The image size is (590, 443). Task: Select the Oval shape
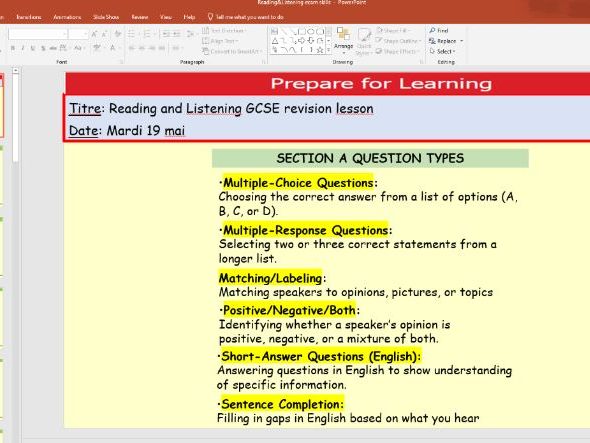(311, 31)
